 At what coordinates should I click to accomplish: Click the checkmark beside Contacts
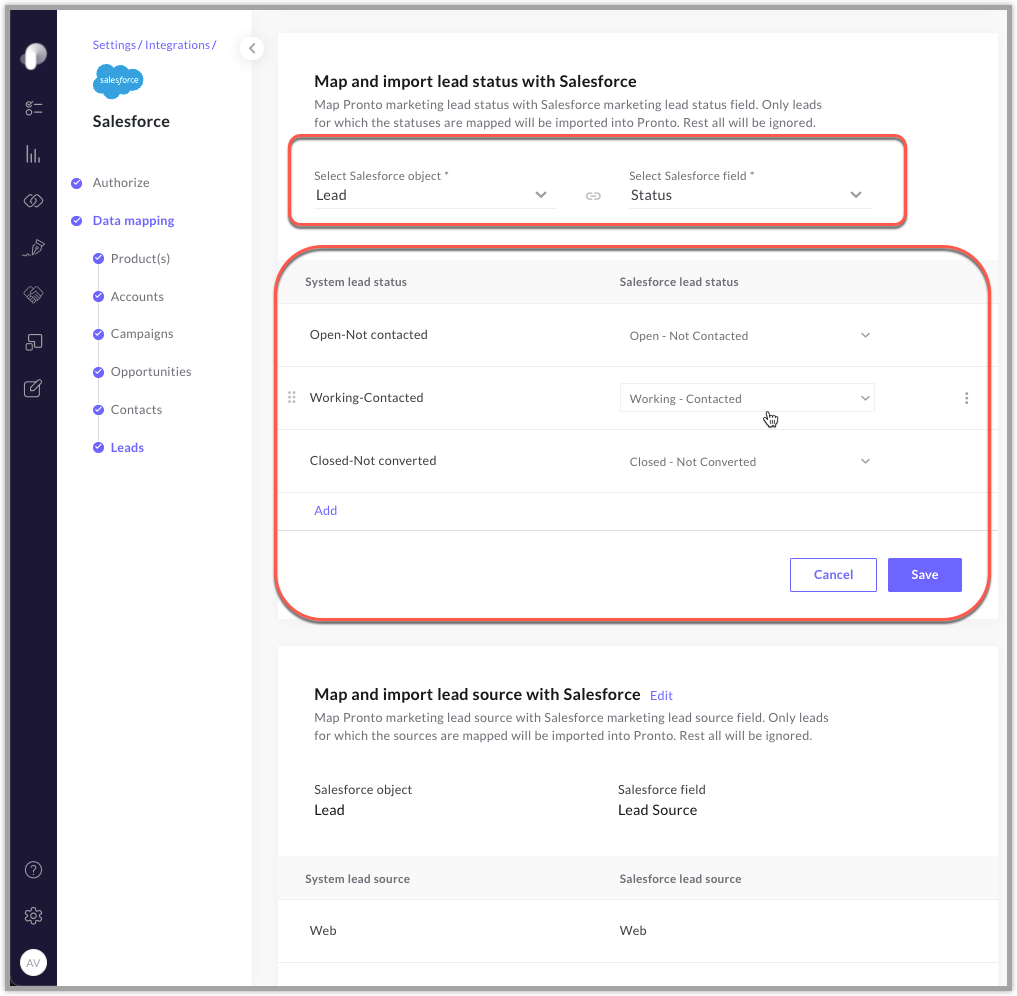[99, 409]
